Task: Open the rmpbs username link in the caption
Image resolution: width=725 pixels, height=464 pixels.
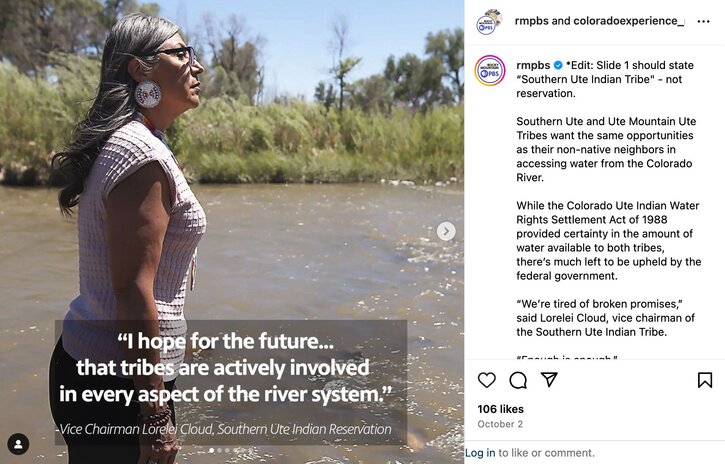Action: click(x=533, y=65)
